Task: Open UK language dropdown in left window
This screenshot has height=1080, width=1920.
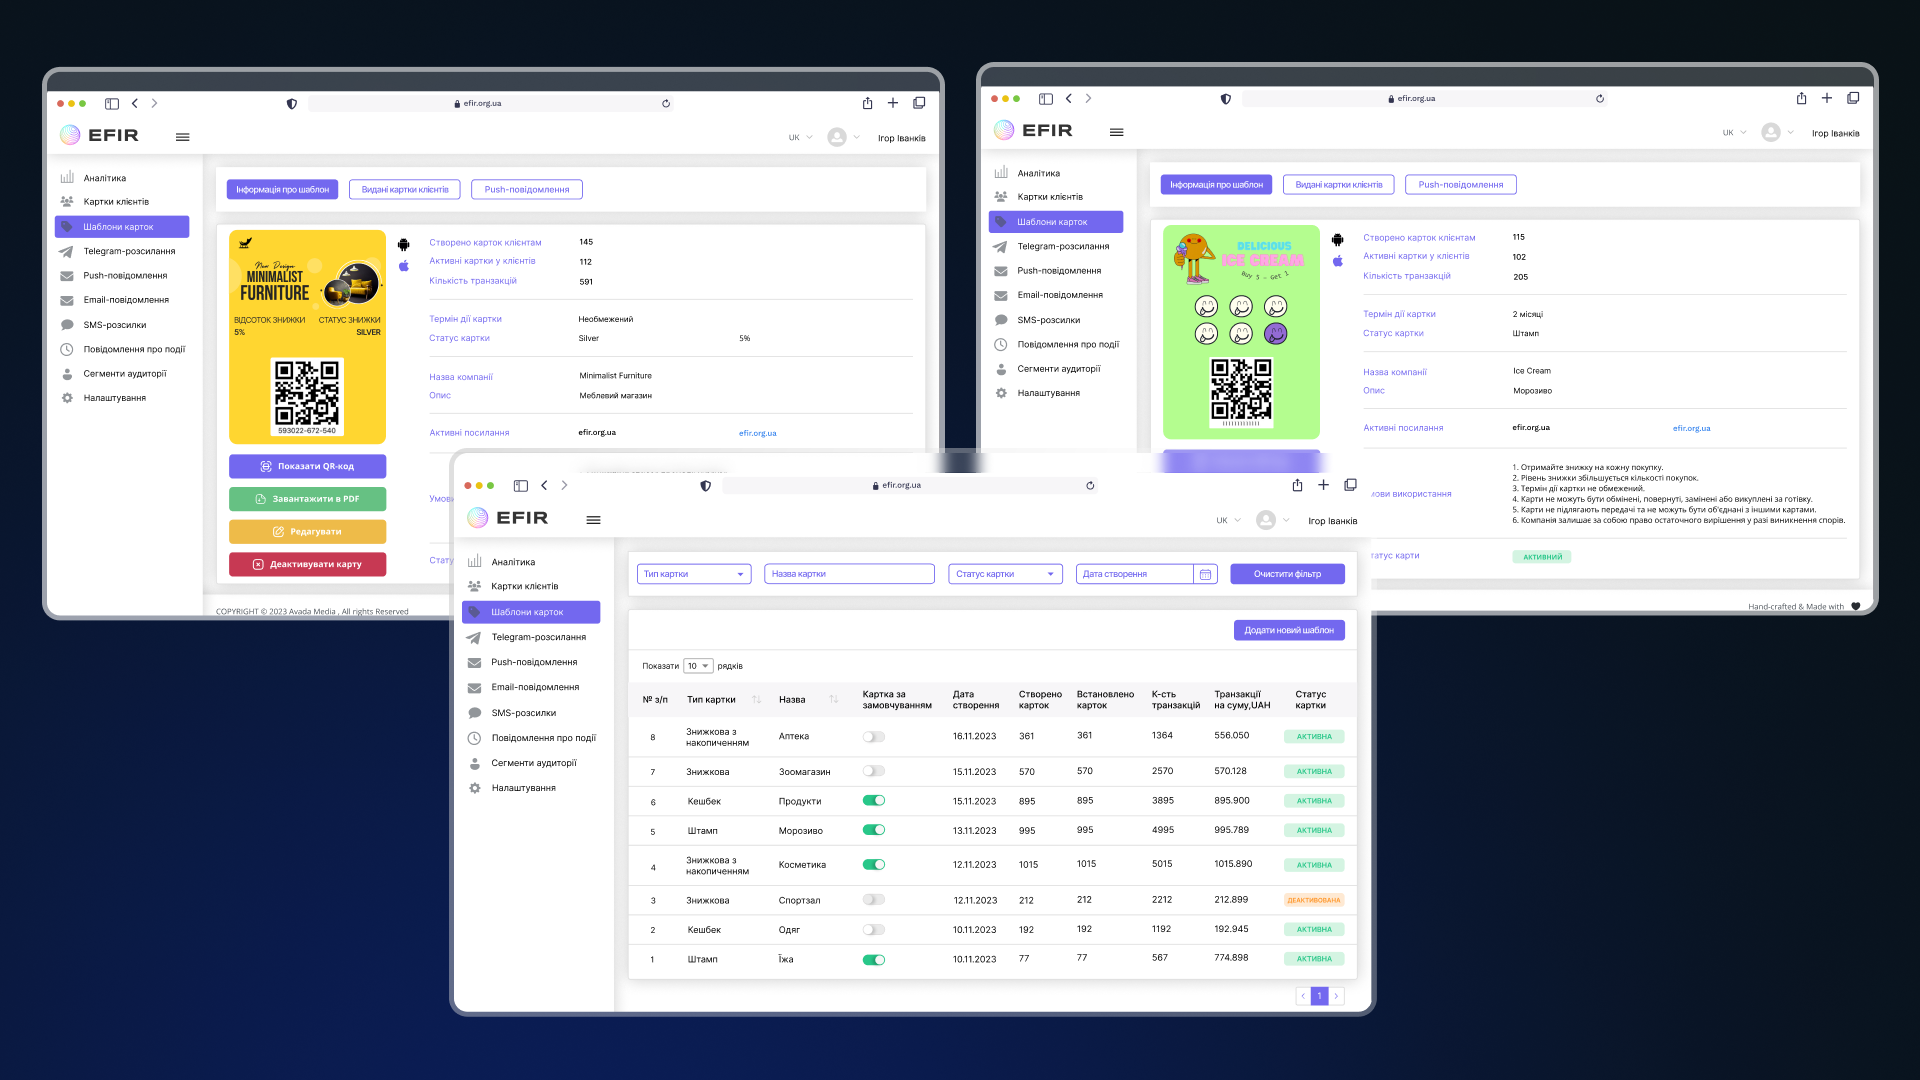Action: (x=800, y=138)
